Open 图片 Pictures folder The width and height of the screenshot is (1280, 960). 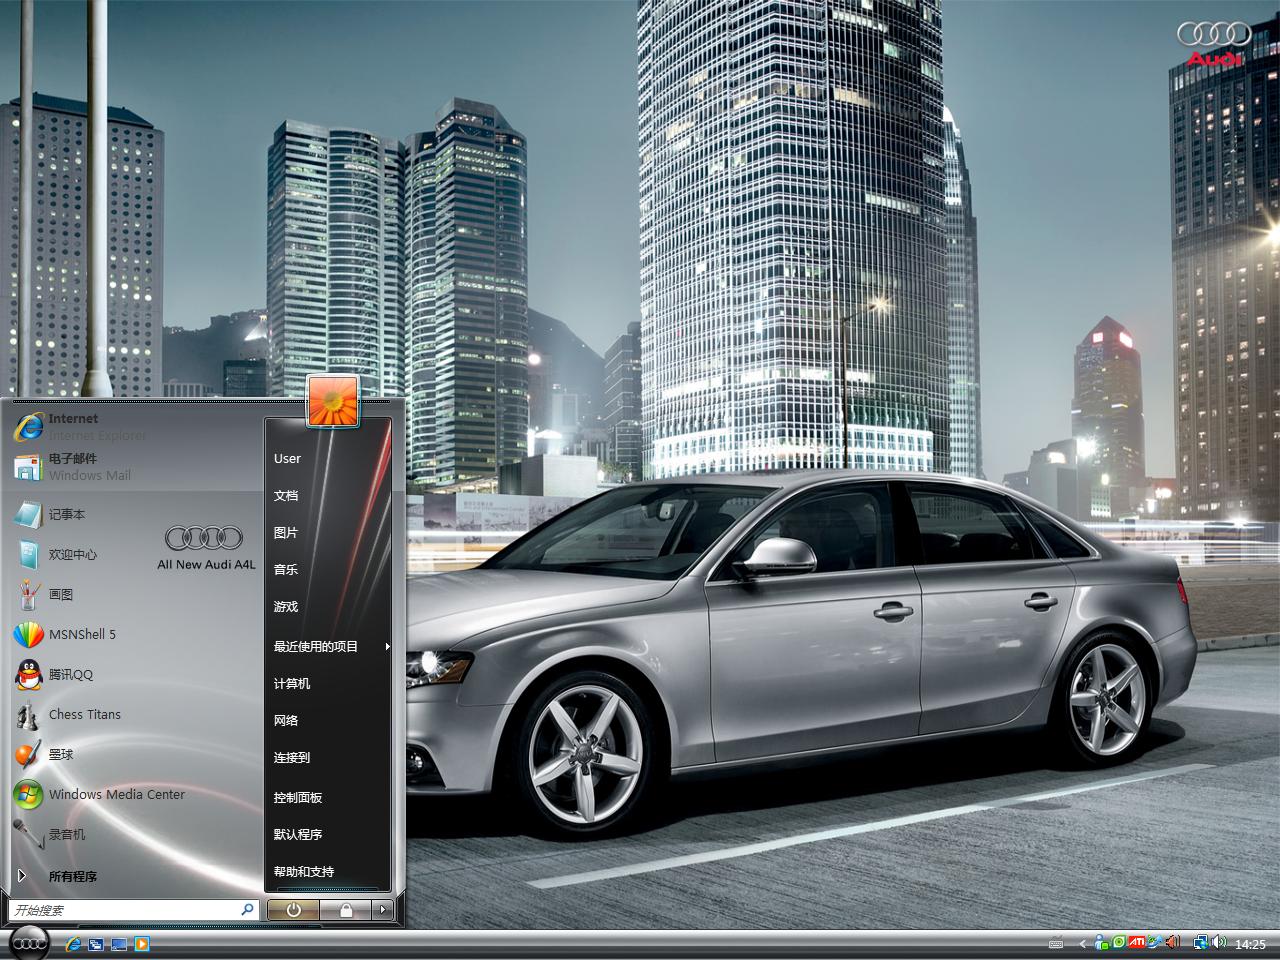pyautogui.click(x=328, y=532)
